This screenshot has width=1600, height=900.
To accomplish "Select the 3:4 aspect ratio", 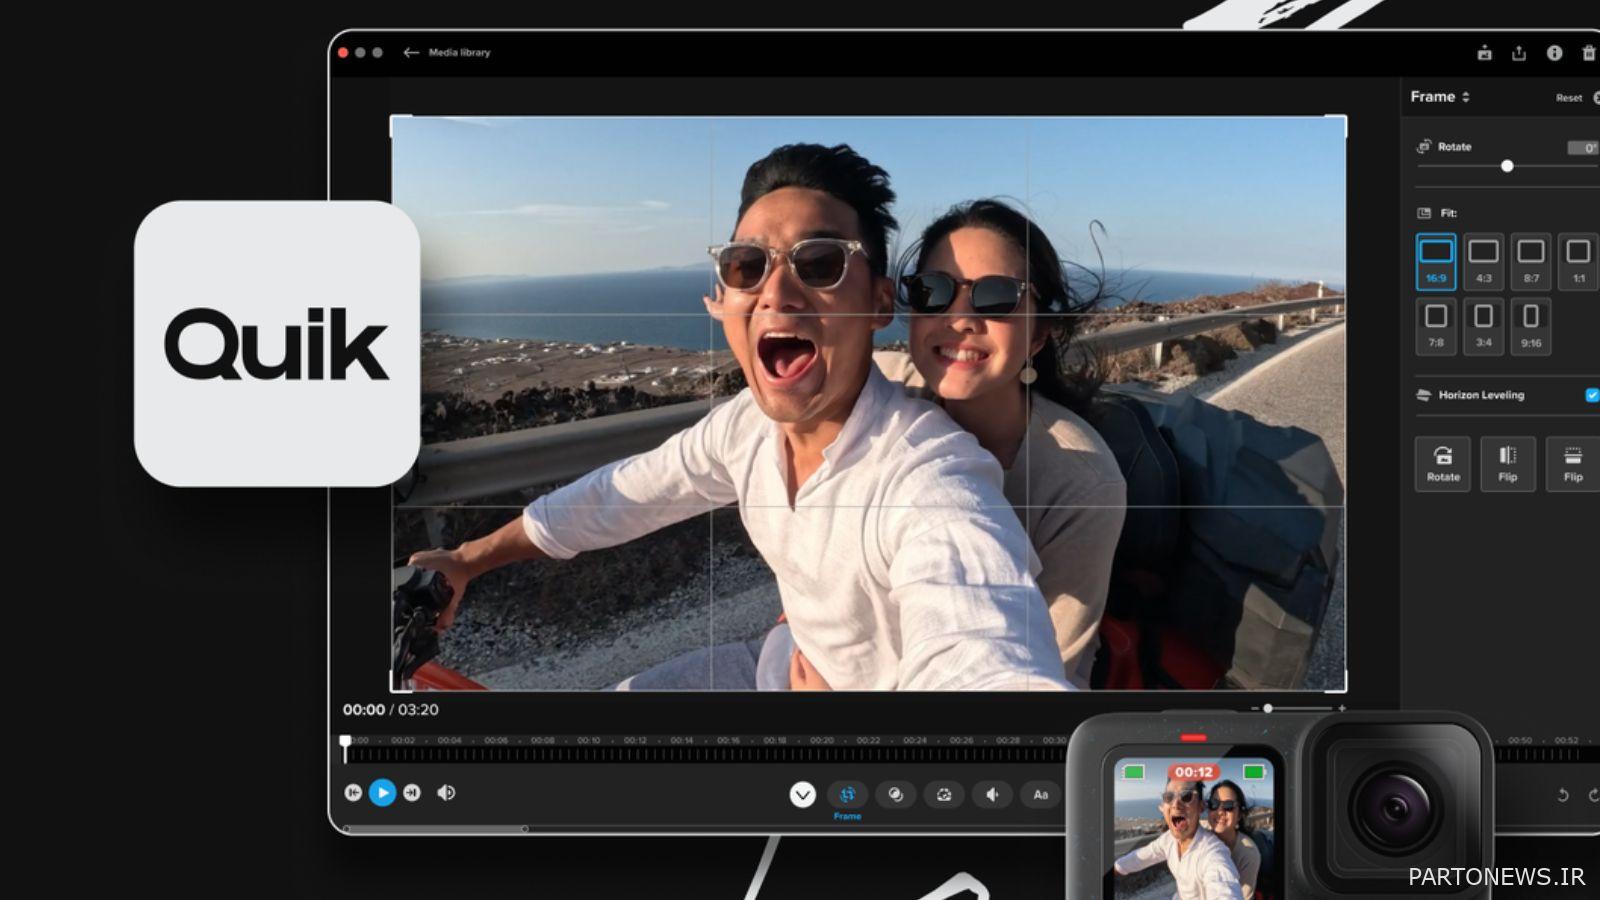I will point(1483,326).
